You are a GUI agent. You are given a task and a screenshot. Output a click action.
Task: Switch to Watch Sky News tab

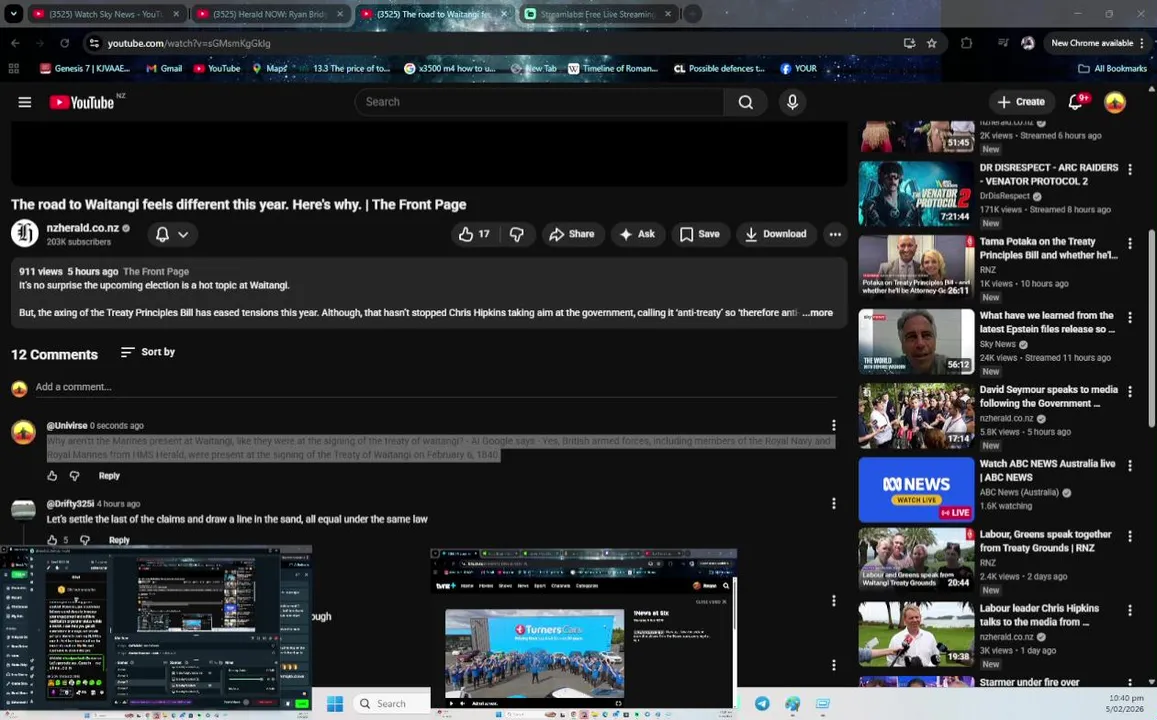[x=107, y=14]
